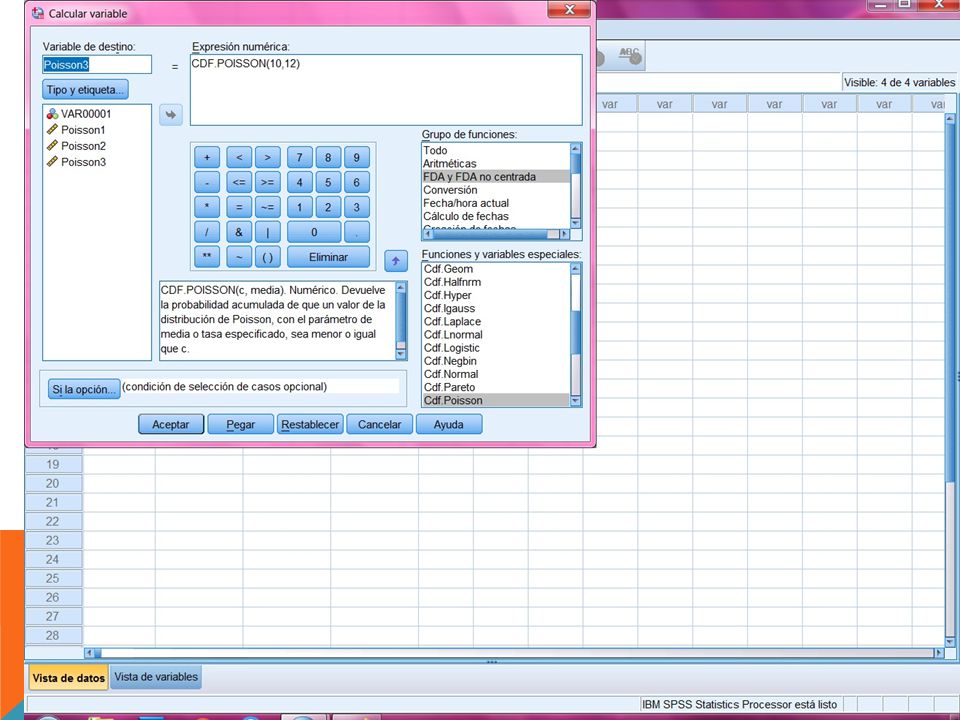Choose Cdf.Laplace function
960x720 pixels.
(496, 321)
